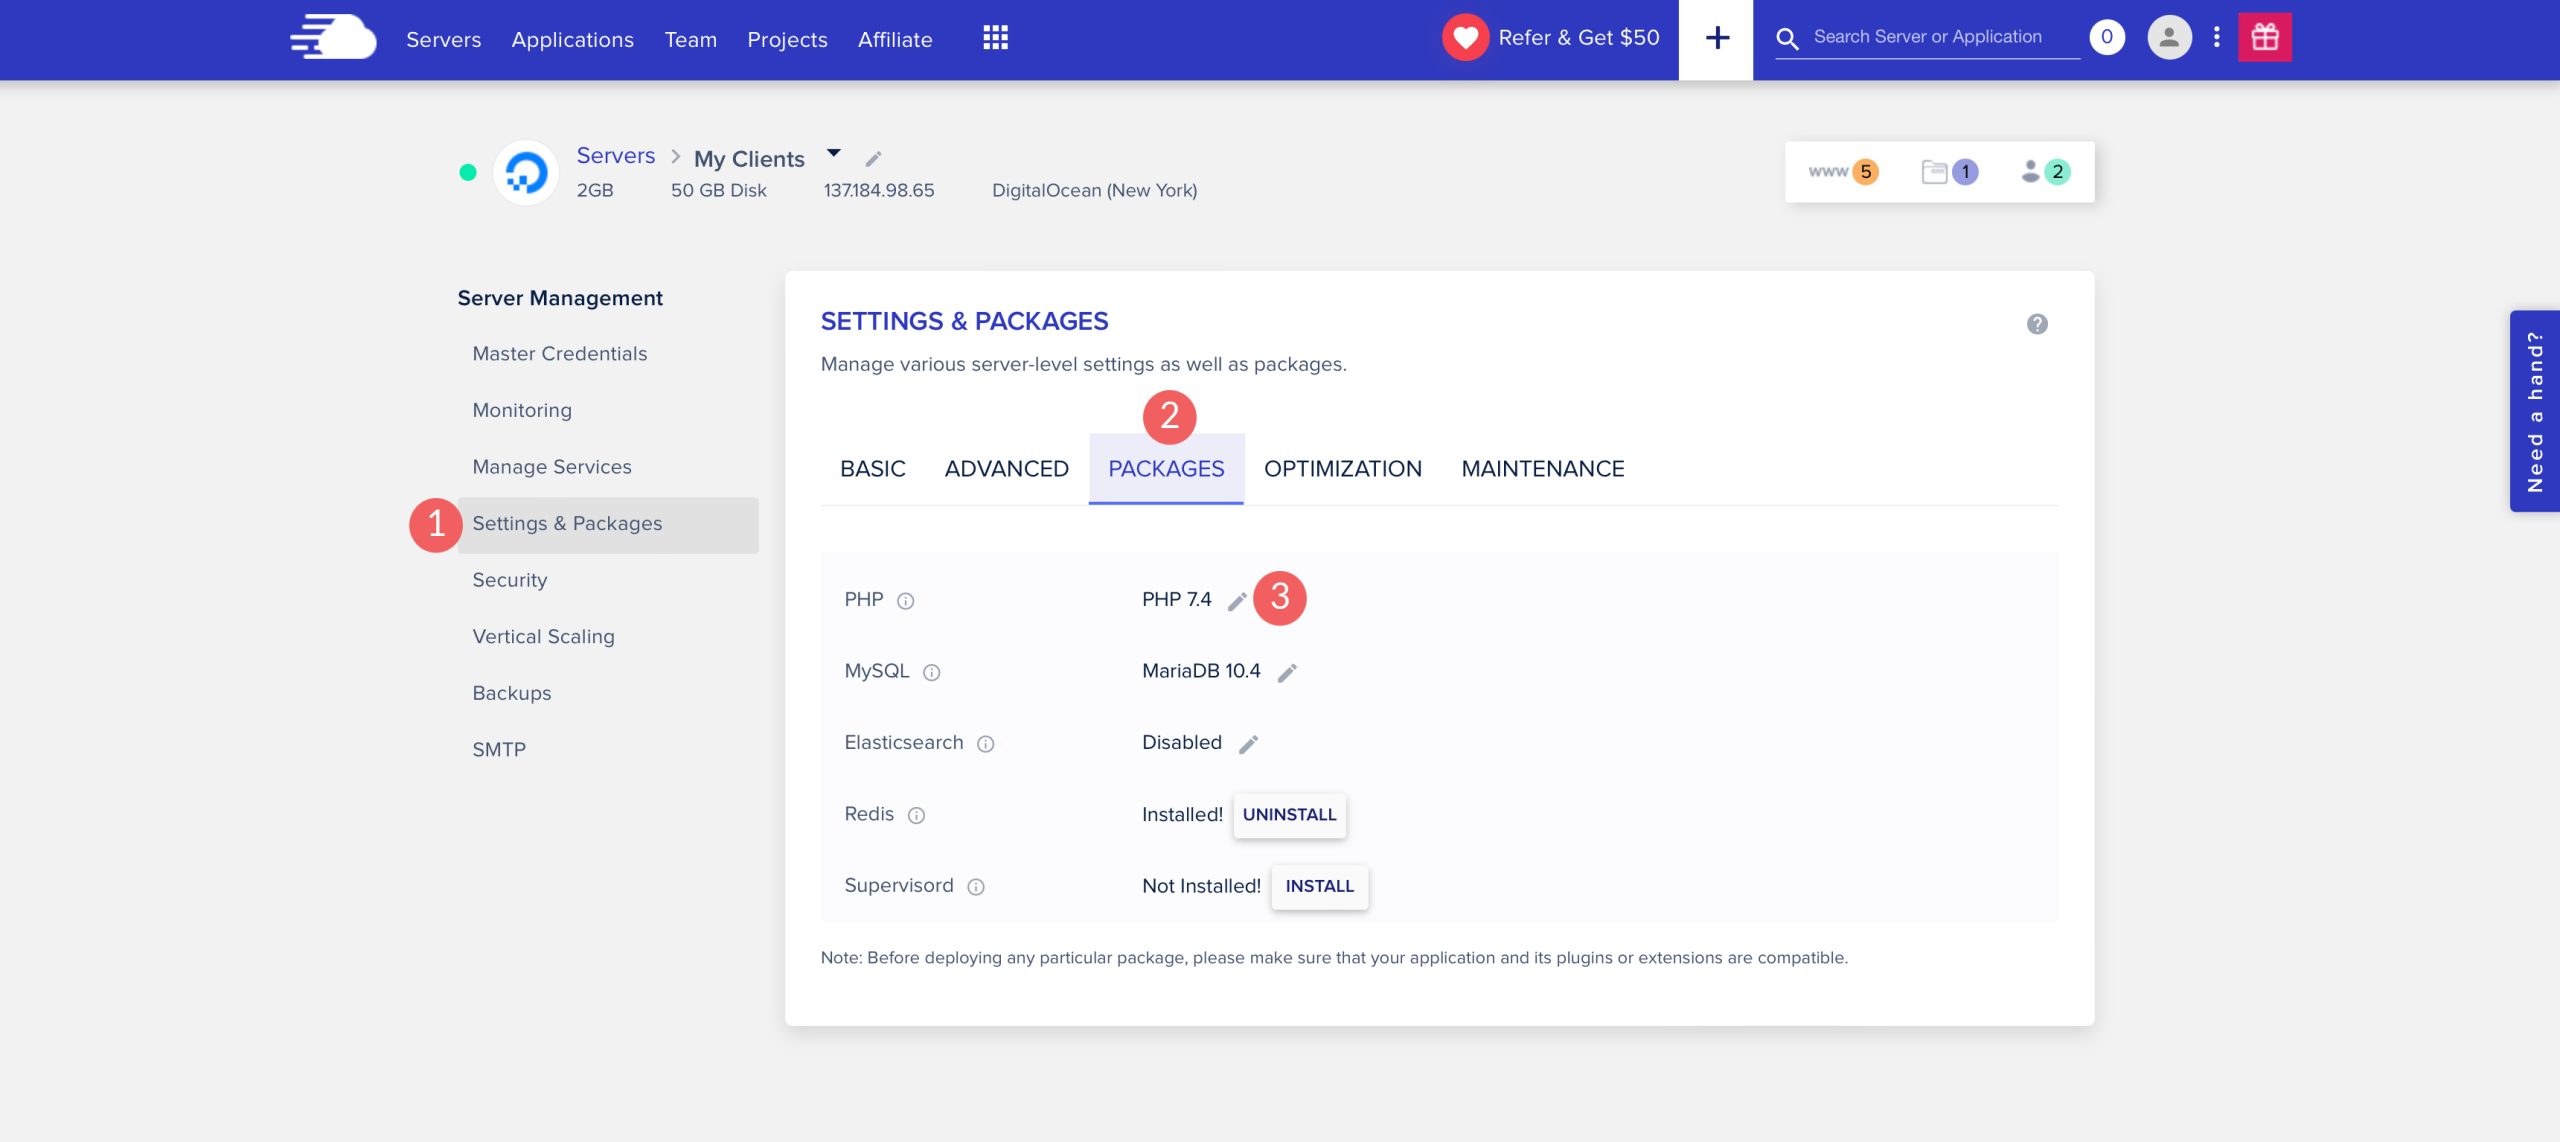Click the plus button to add new server
This screenshot has width=2560, height=1142.
(1716, 38)
